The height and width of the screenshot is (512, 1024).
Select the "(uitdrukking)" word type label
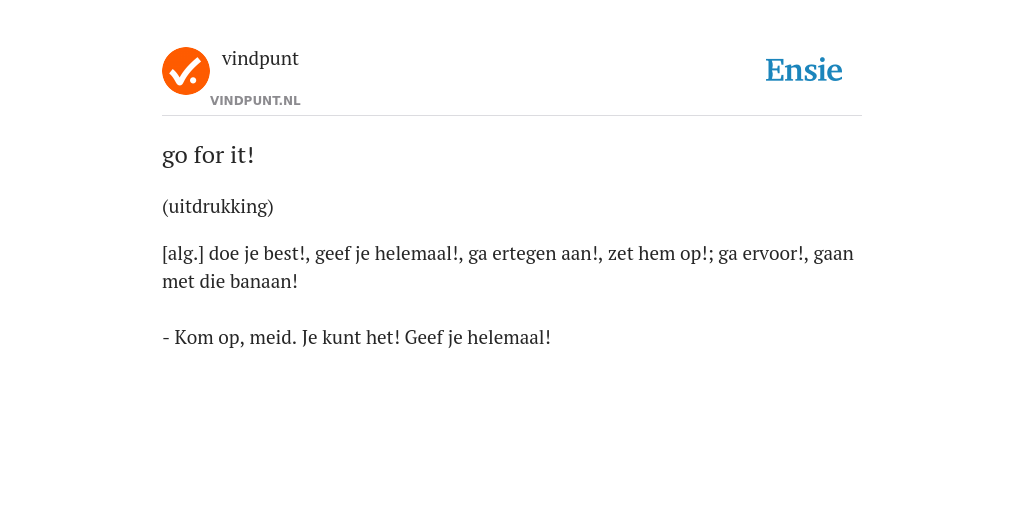pos(217,207)
